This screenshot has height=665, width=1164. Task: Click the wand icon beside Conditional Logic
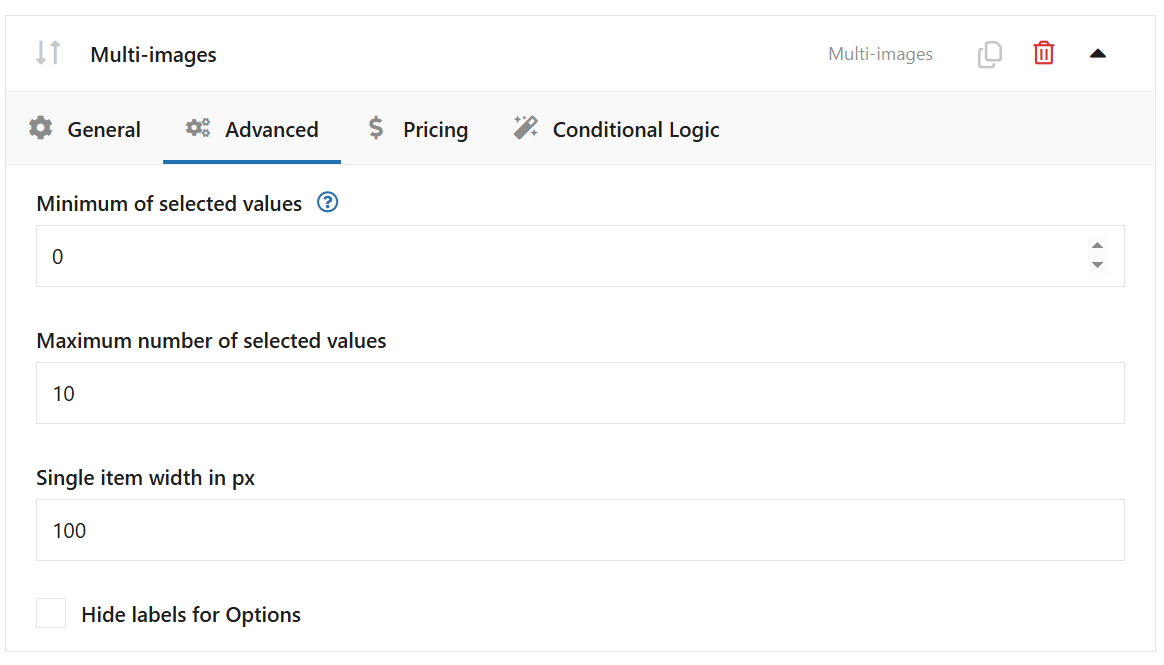coord(525,127)
